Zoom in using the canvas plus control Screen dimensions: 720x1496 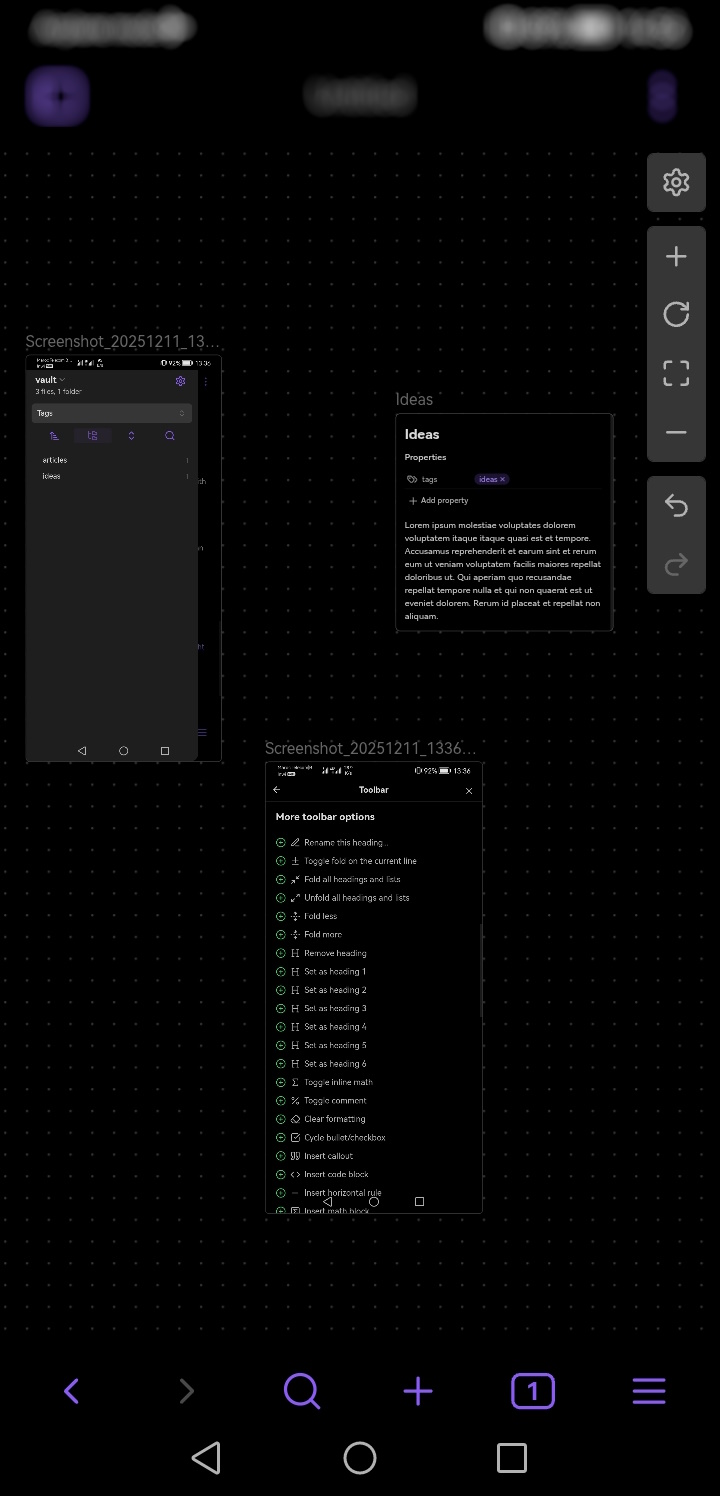pos(676,257)
